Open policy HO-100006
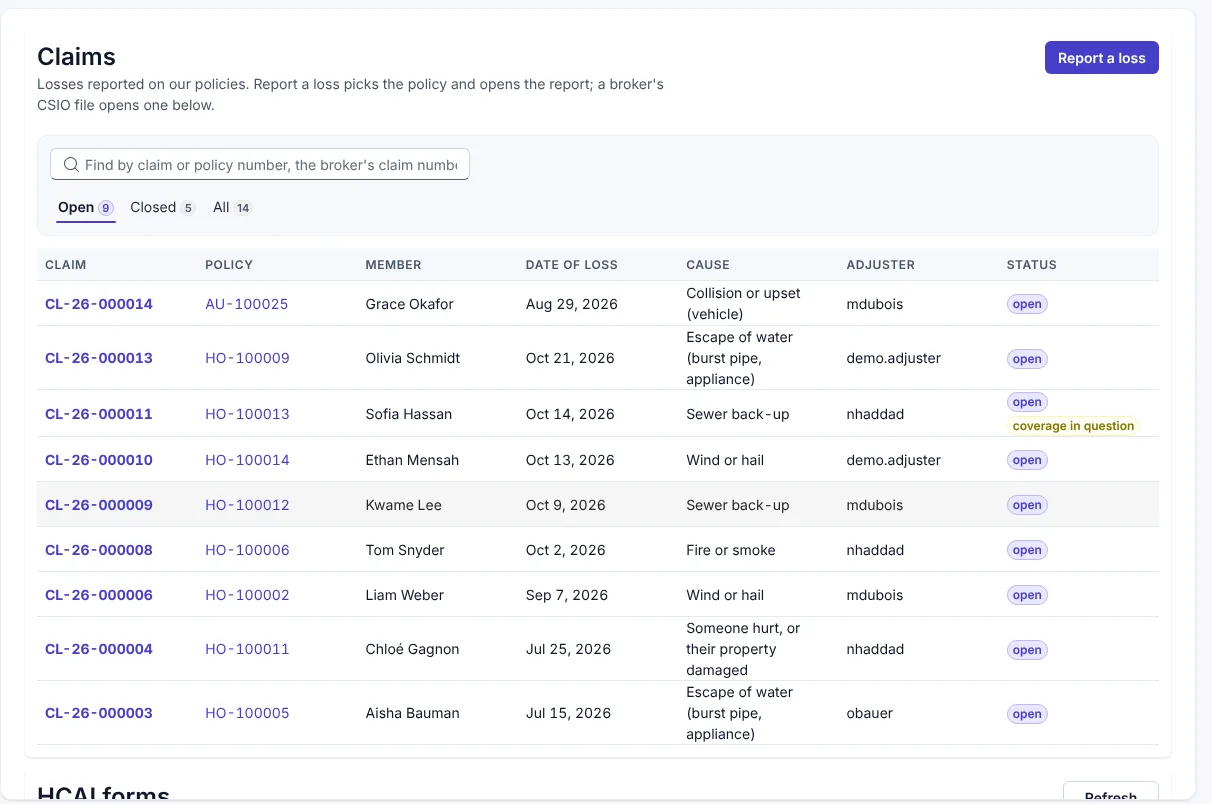 point(247,550)
